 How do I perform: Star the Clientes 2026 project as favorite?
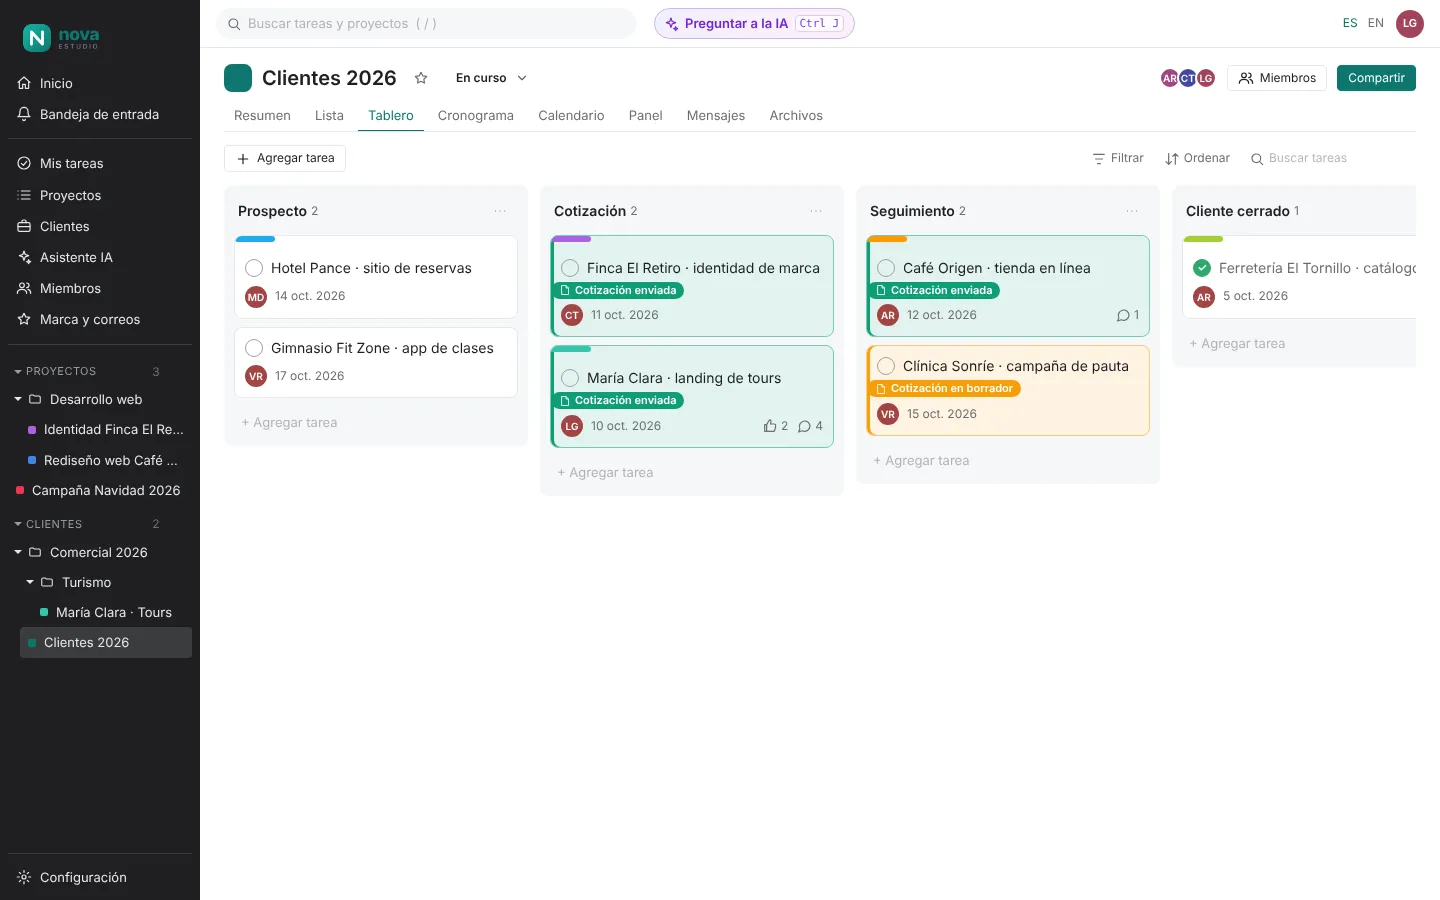tap(421, 78)
